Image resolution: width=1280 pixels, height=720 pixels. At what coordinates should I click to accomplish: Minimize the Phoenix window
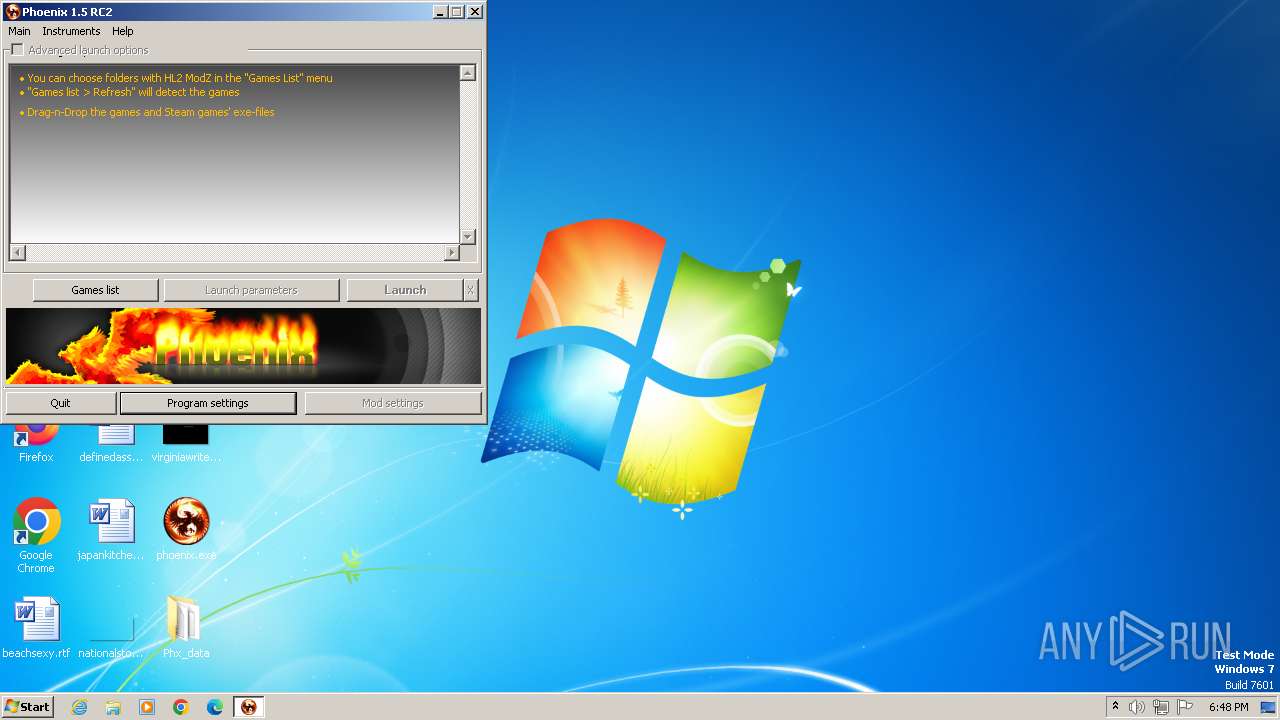[440, 12]
